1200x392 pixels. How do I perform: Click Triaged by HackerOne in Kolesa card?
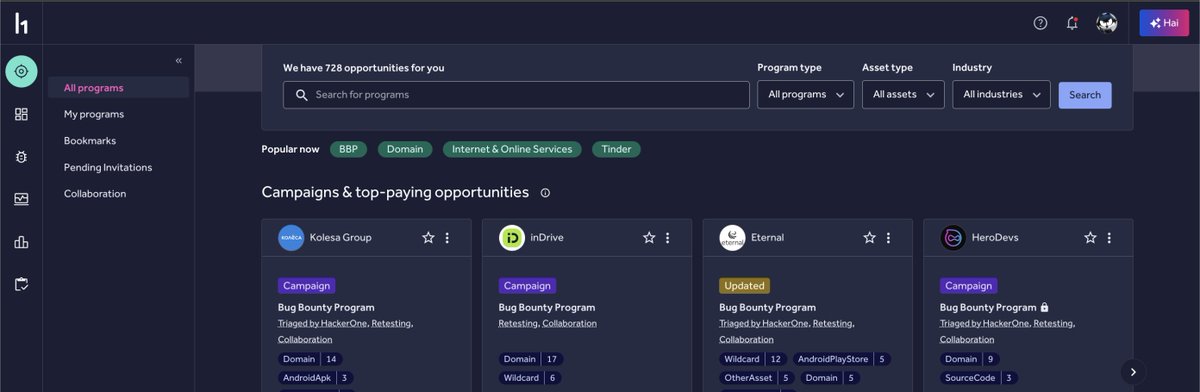coord(323,323)
